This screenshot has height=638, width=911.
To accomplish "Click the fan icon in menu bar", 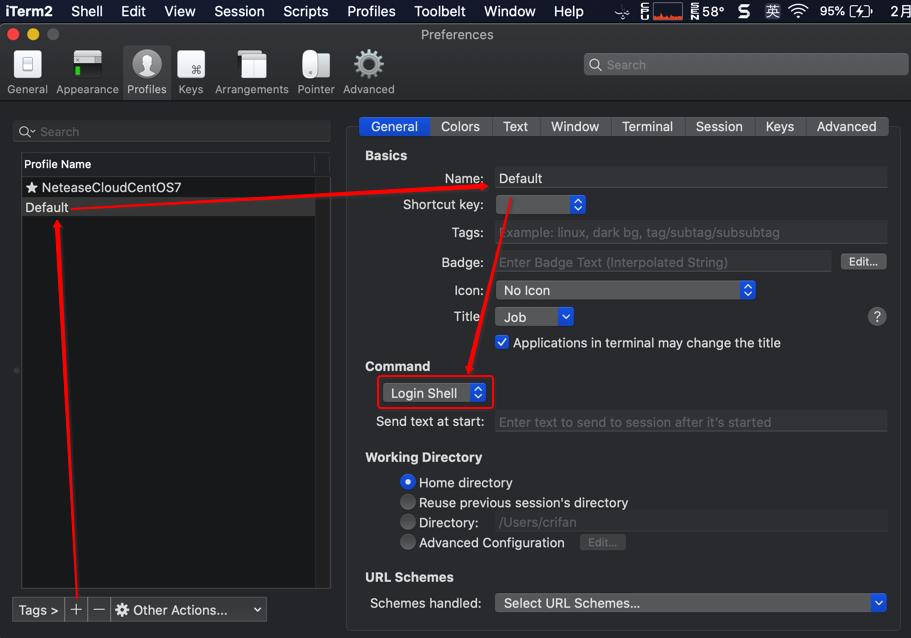I will pyautogui.click(x=622, y=11).
